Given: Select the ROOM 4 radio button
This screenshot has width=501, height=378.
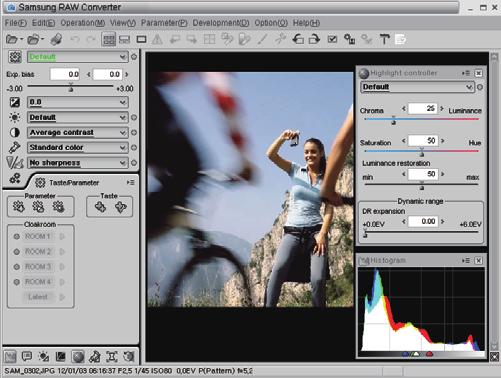Looking at the screenshot, I should pyautogui.click(x=16, y=282).
